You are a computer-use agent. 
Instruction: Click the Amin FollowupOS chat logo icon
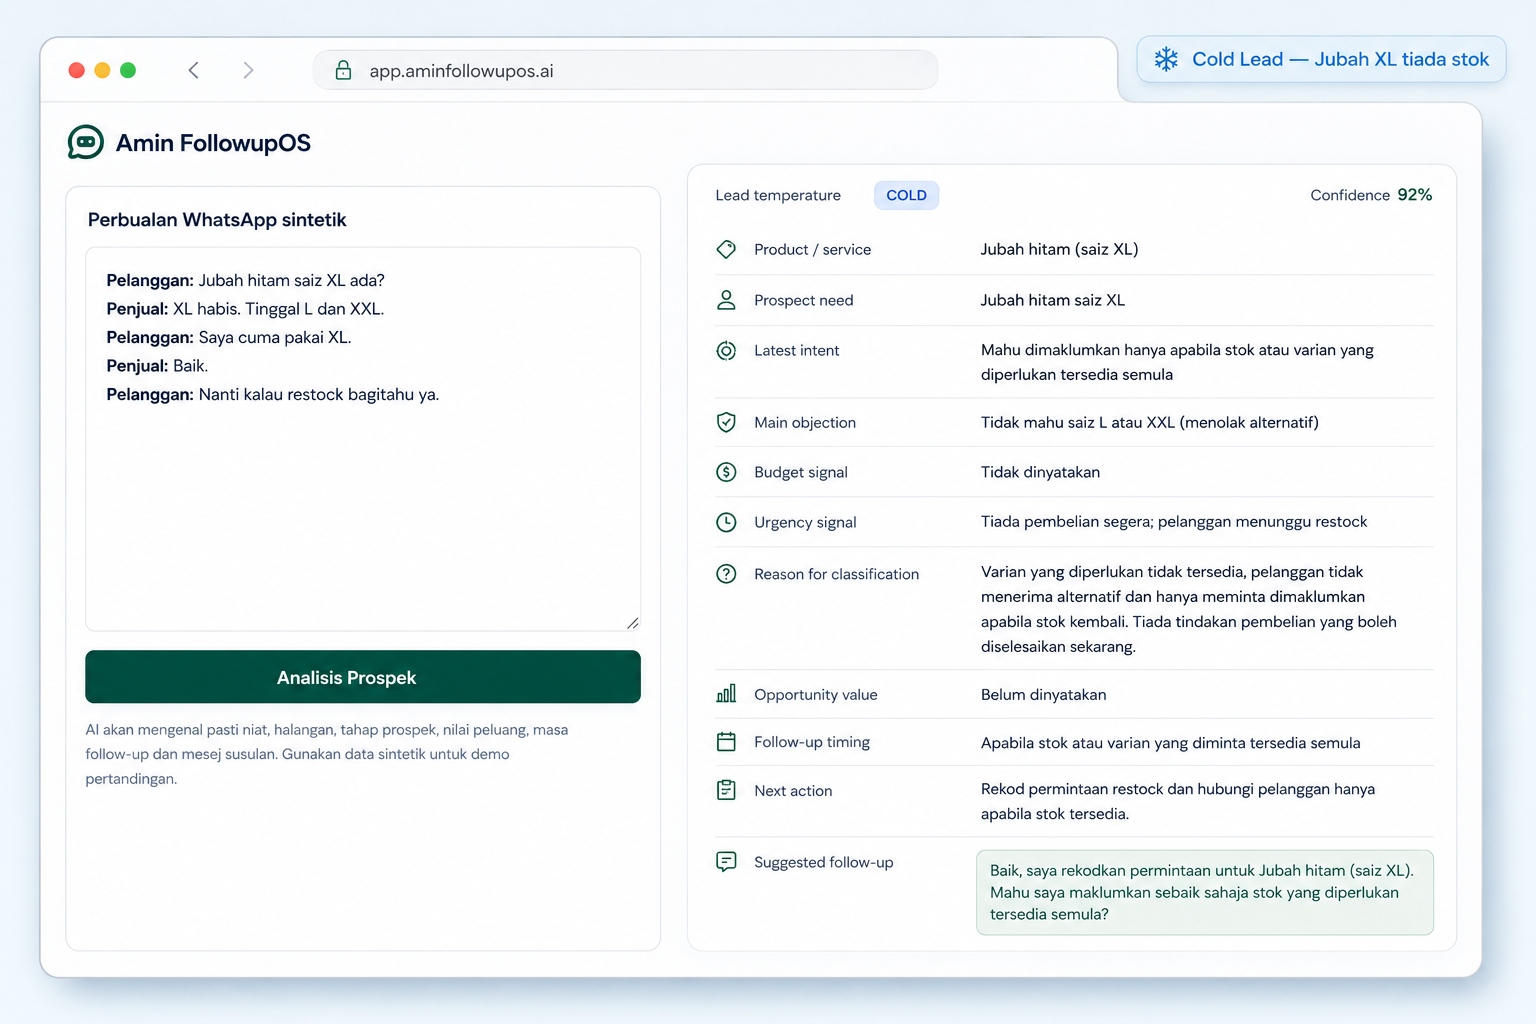pos(86,142)
